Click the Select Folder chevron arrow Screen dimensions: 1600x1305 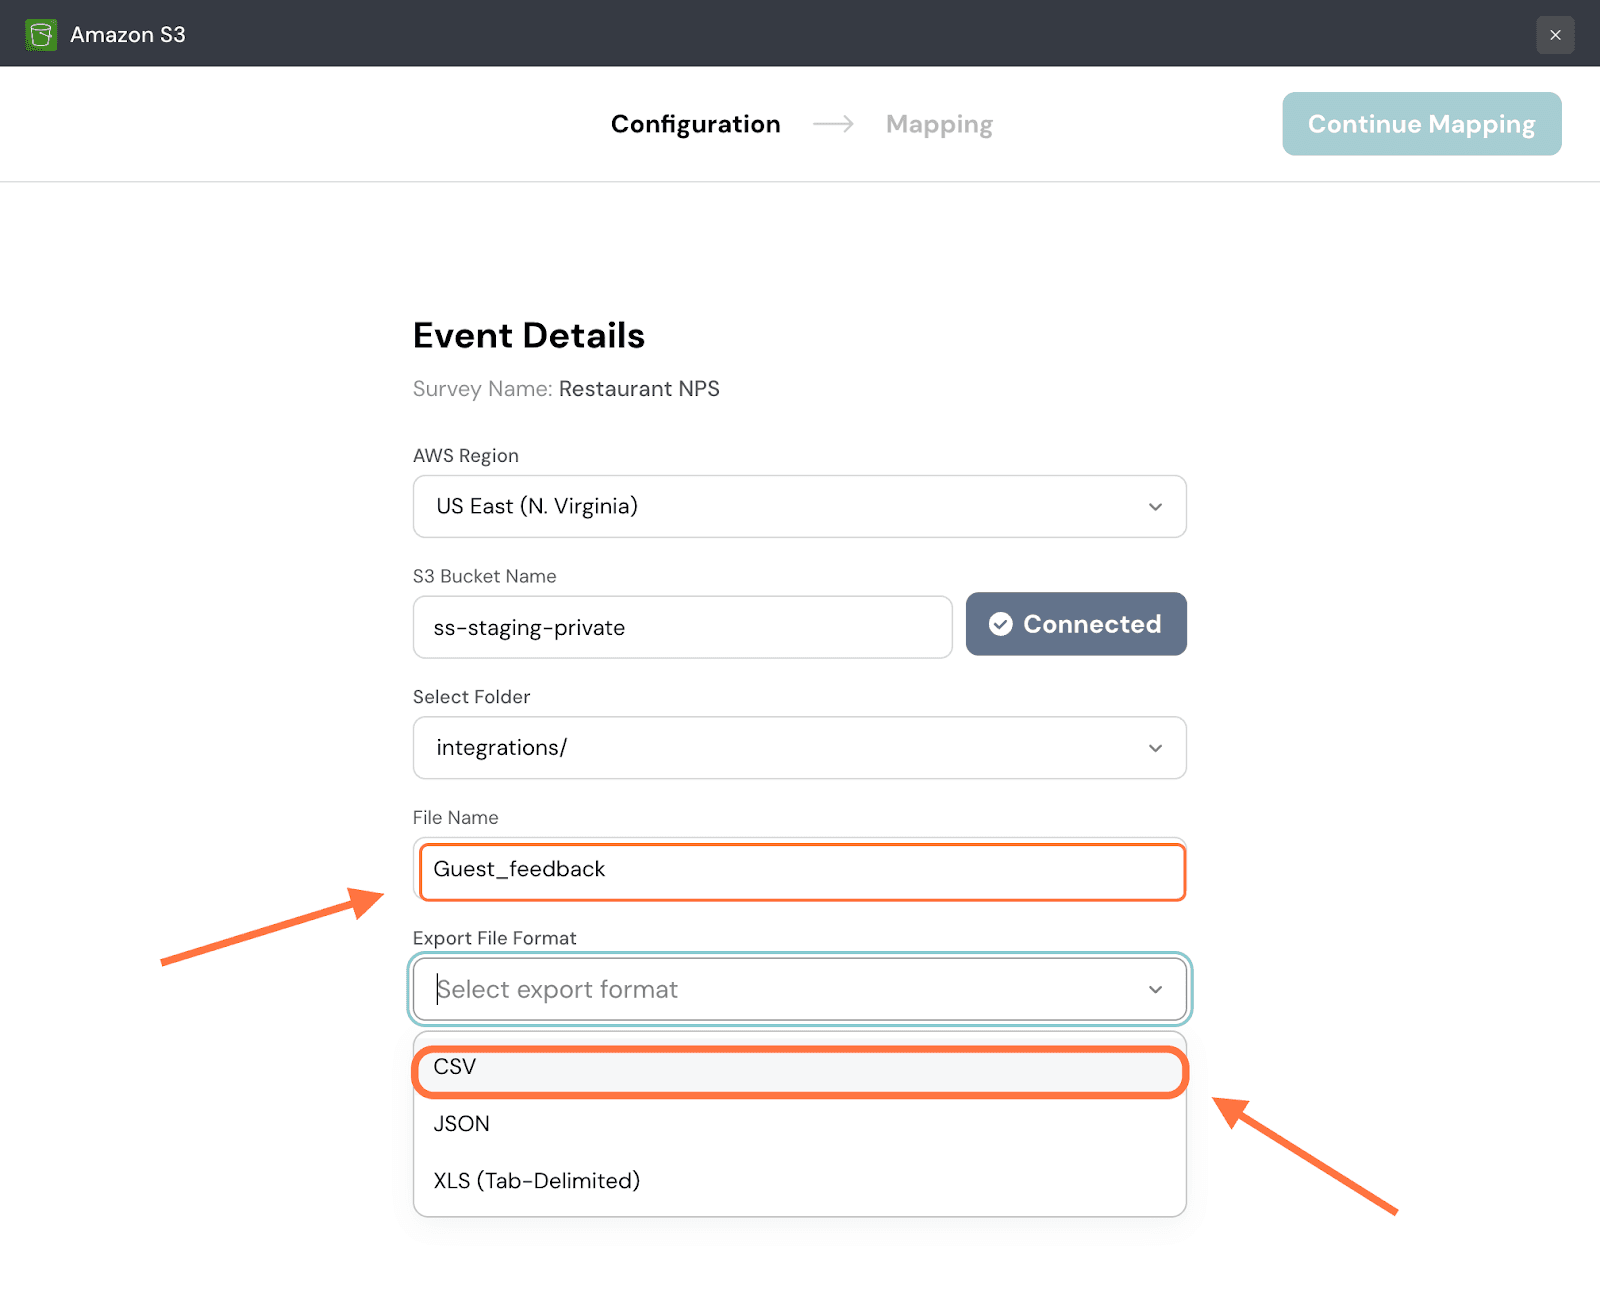tap(1155, 748)
